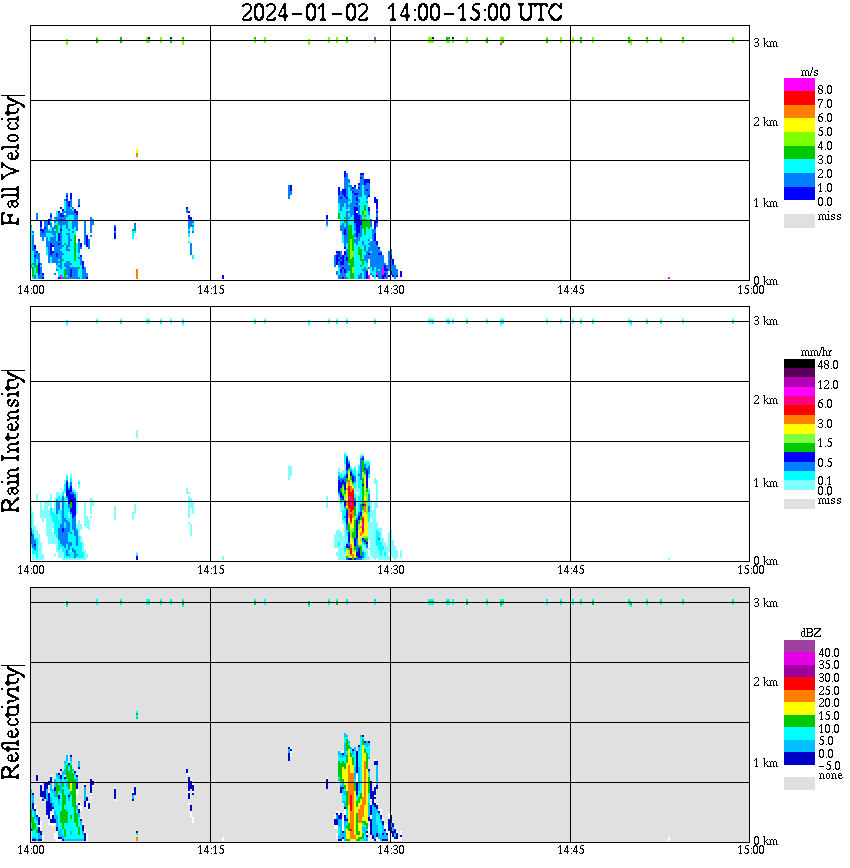Click the mm/hr unit label
This screenshot has width=850, height=868.
[816, 352]
